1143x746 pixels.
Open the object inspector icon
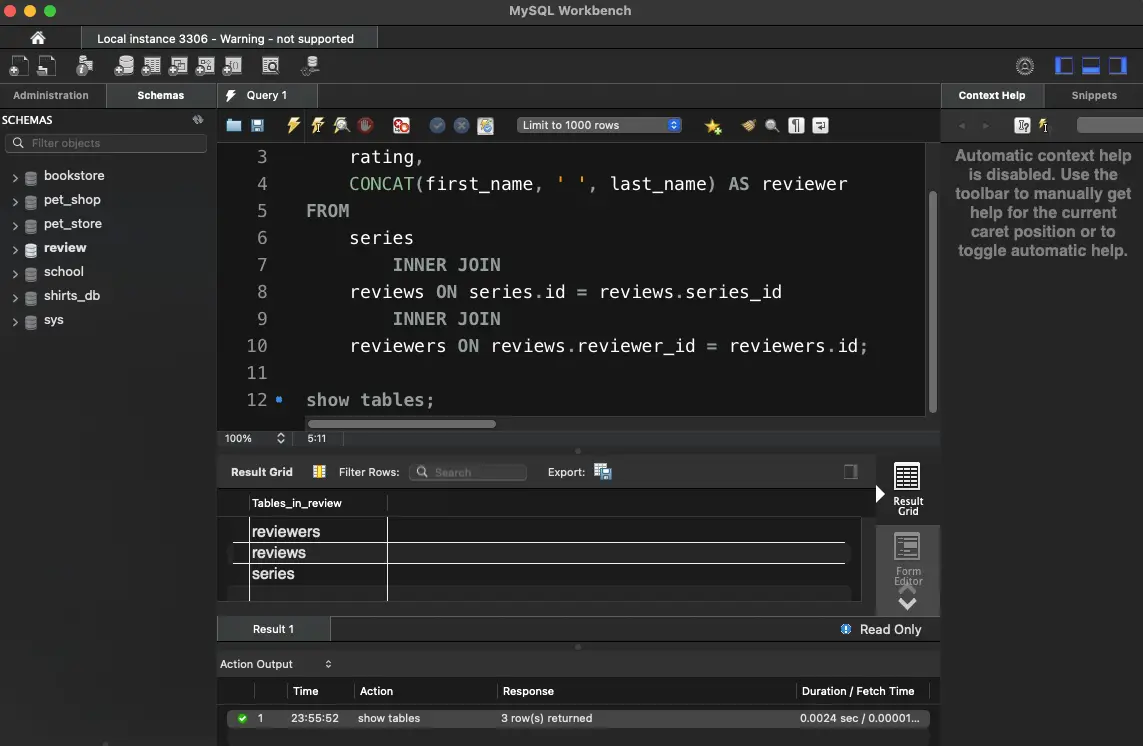click(85, 66)
